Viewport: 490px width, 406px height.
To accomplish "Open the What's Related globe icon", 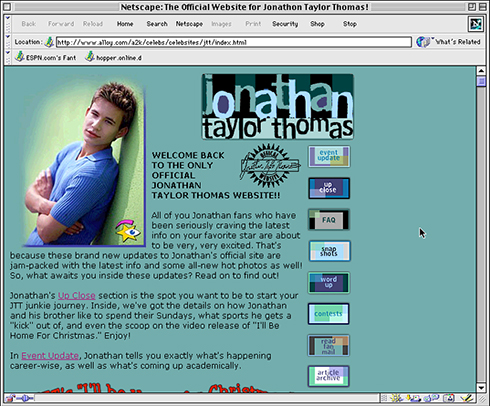I will (423, 42).
